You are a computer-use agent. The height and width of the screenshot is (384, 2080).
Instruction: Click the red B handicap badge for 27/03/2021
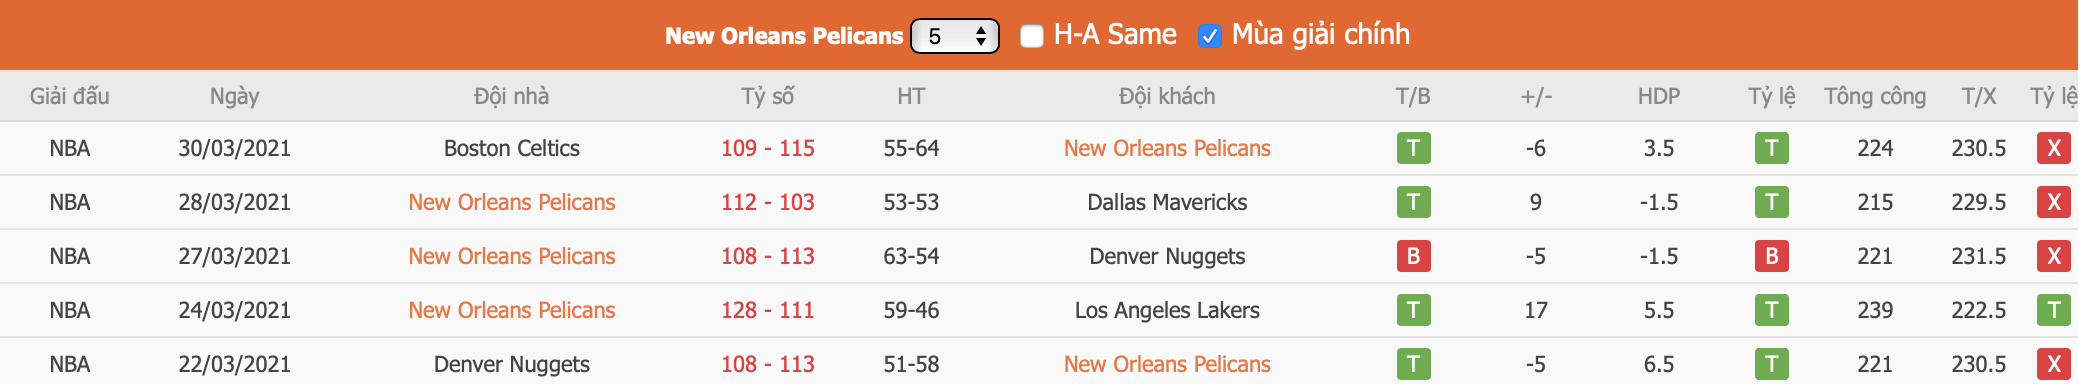pos(1771,256)
